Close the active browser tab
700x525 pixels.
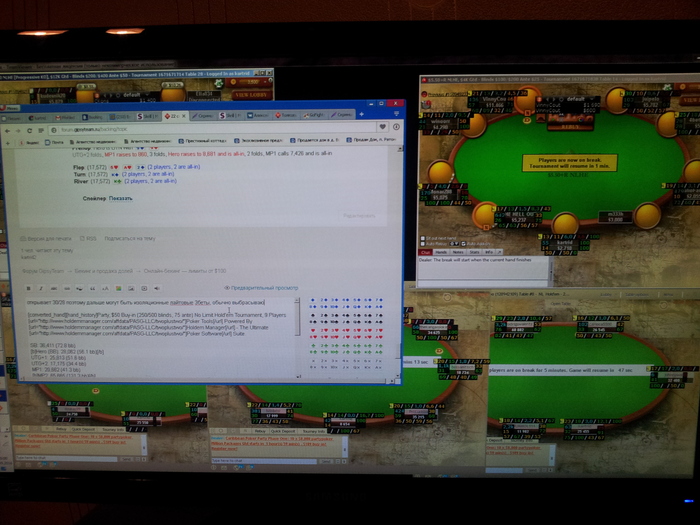coord(183,116)
